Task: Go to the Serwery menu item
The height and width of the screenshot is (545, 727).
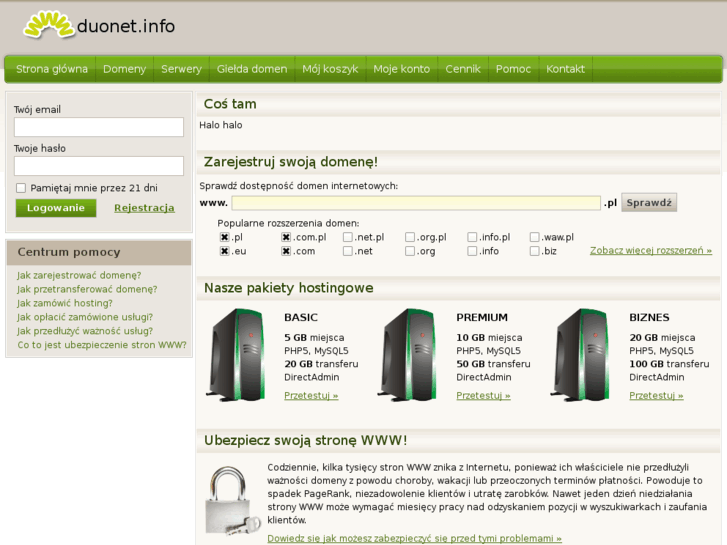Action: click(x=181, y=69)
